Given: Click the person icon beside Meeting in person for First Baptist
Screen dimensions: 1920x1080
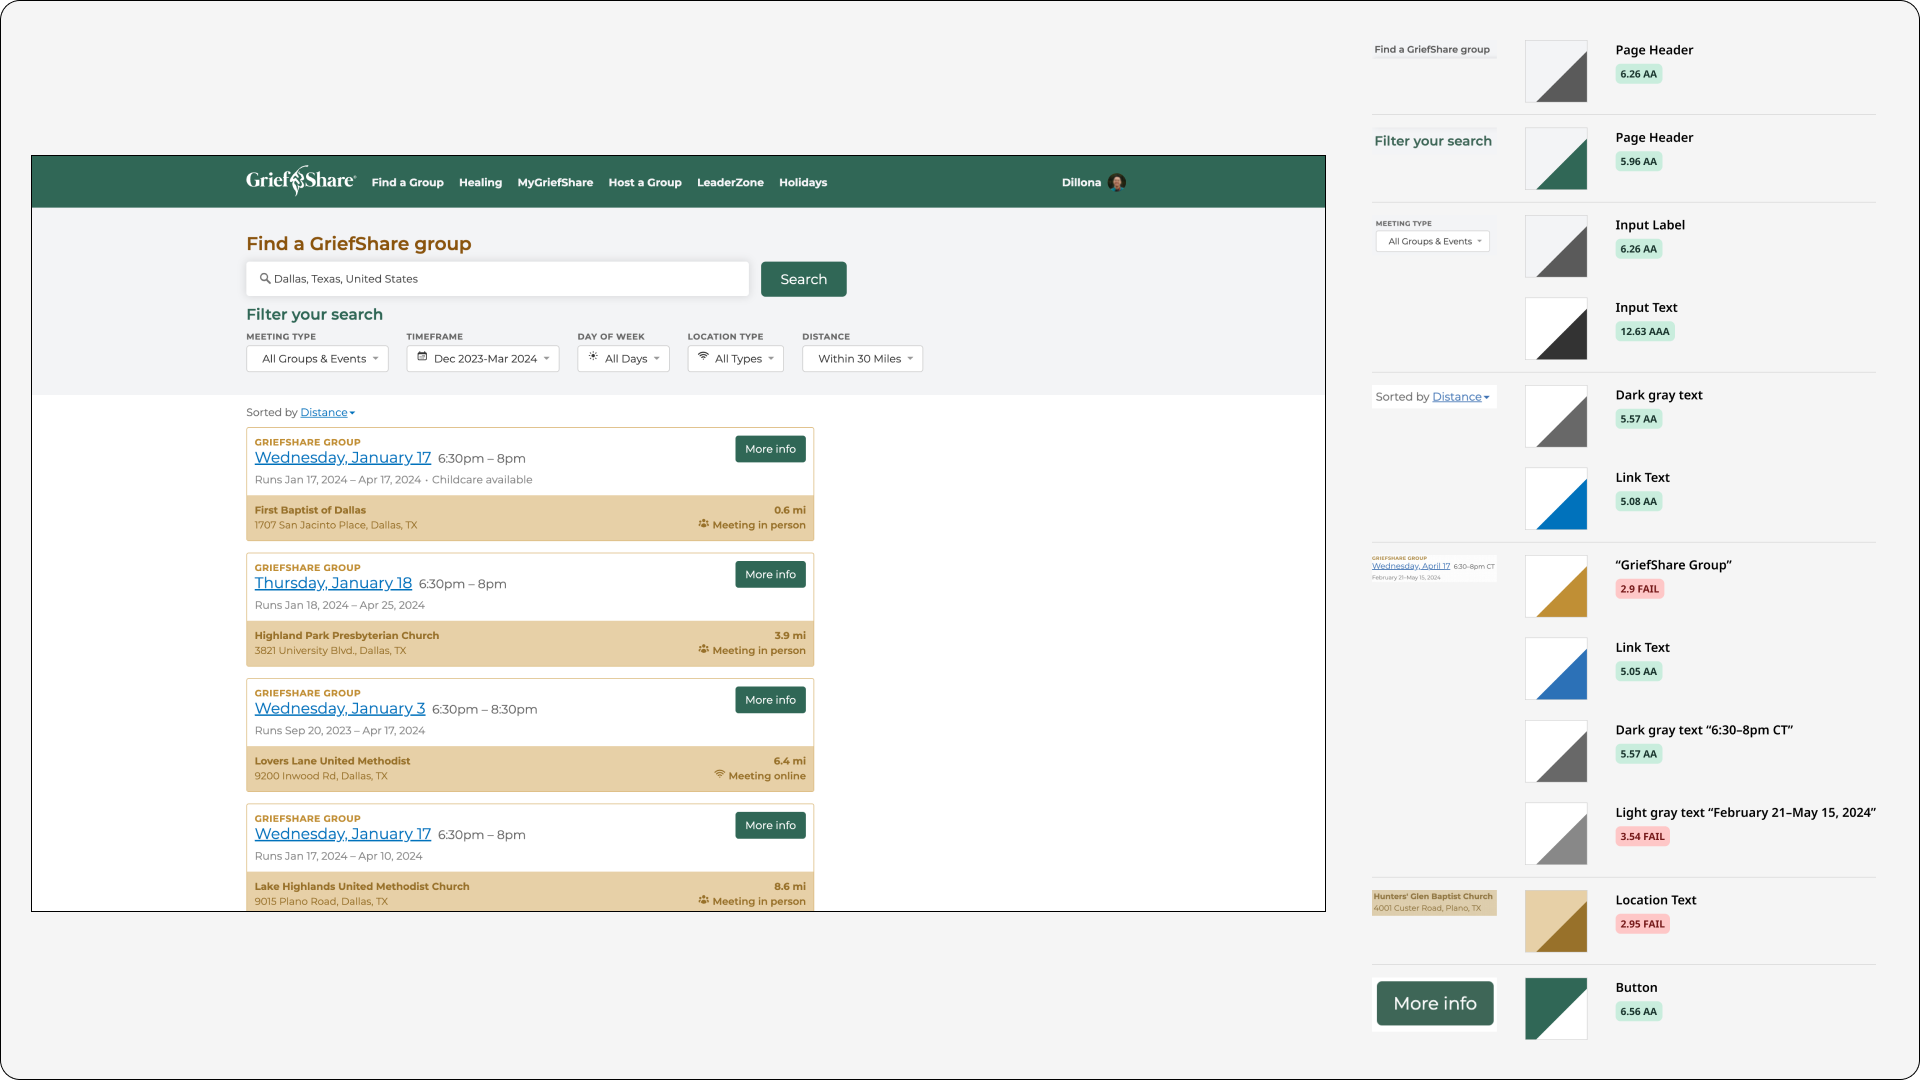Looking at the screenshot, I should [x=704, y=524].
